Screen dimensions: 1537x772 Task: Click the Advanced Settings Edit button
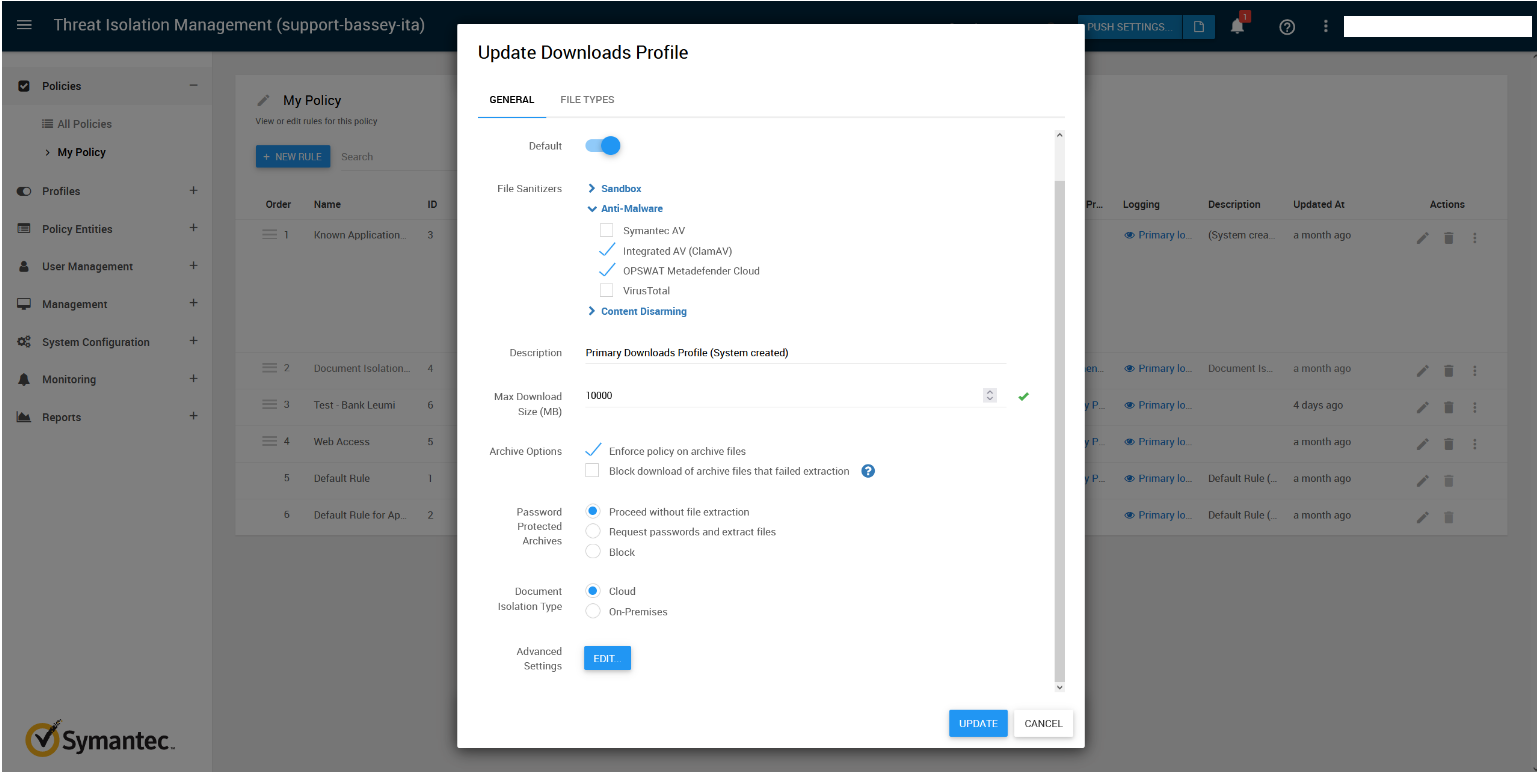(607, 658)
